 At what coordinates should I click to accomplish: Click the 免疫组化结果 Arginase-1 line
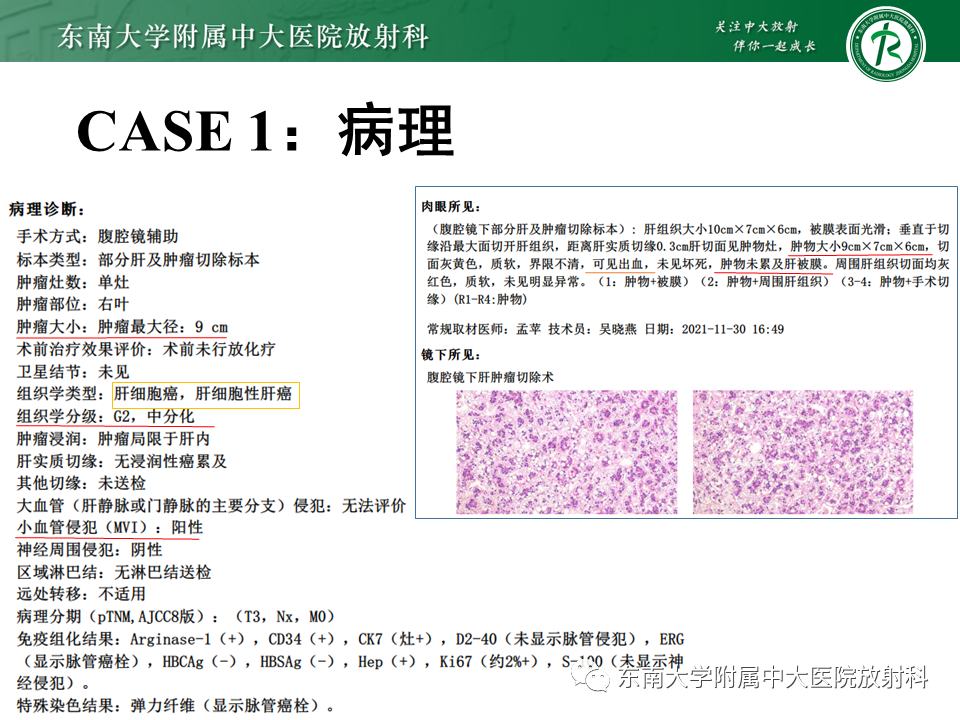tap(350, 639)
